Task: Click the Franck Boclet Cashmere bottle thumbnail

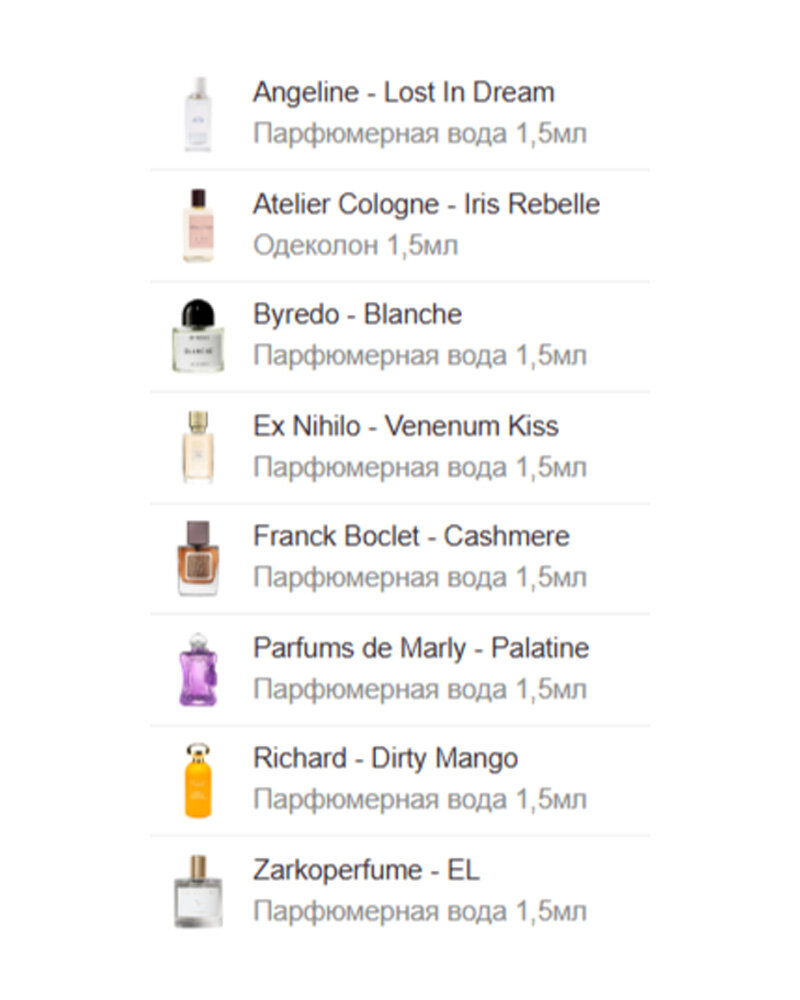Action: point(198,558)
